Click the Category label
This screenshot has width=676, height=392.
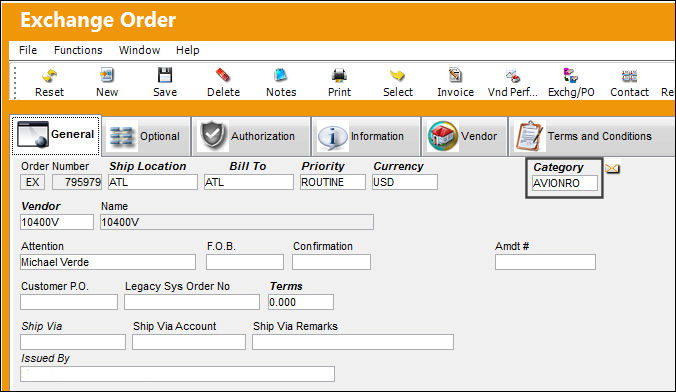tap(558, 167)
